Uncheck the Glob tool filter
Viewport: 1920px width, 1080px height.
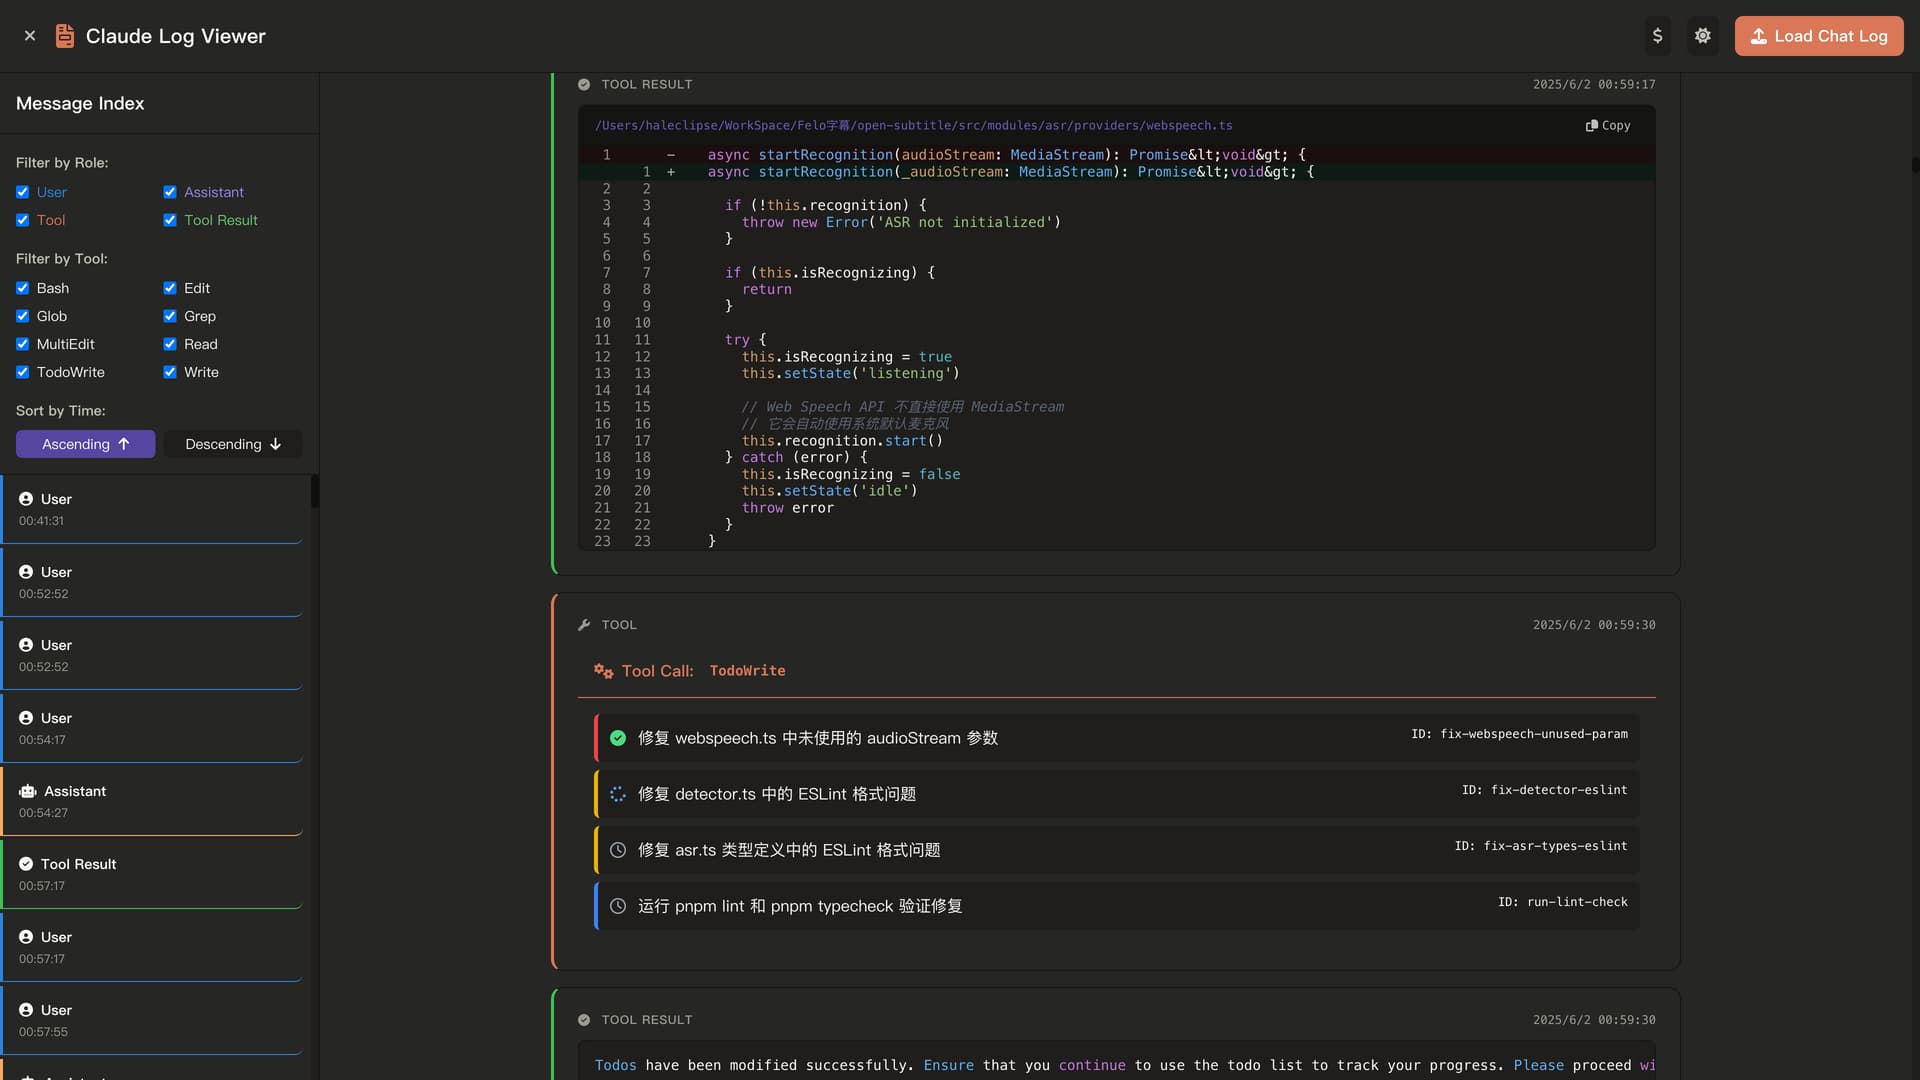pos(22,316)
